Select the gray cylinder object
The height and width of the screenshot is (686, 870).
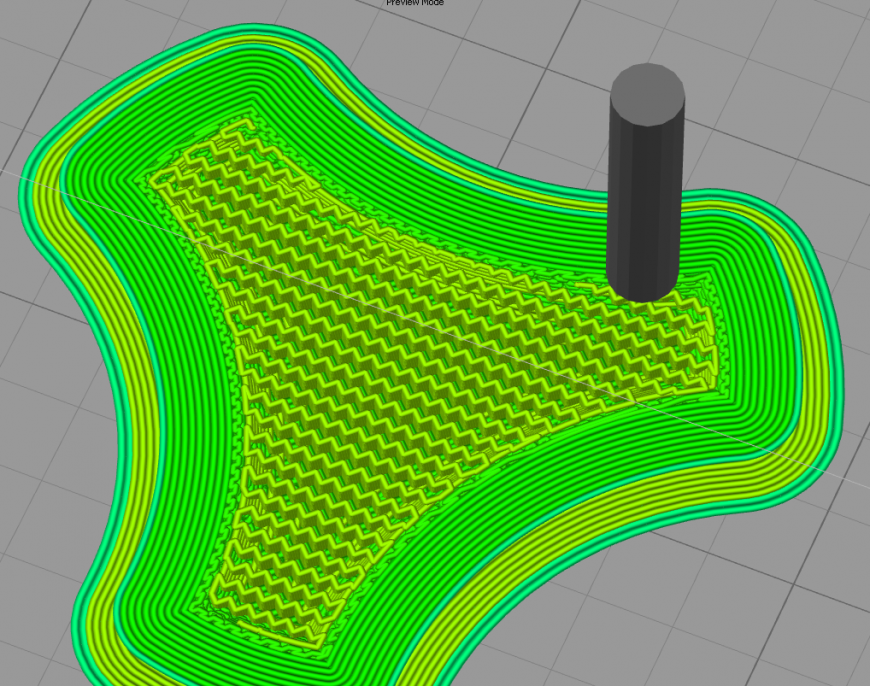coord(646,180)
